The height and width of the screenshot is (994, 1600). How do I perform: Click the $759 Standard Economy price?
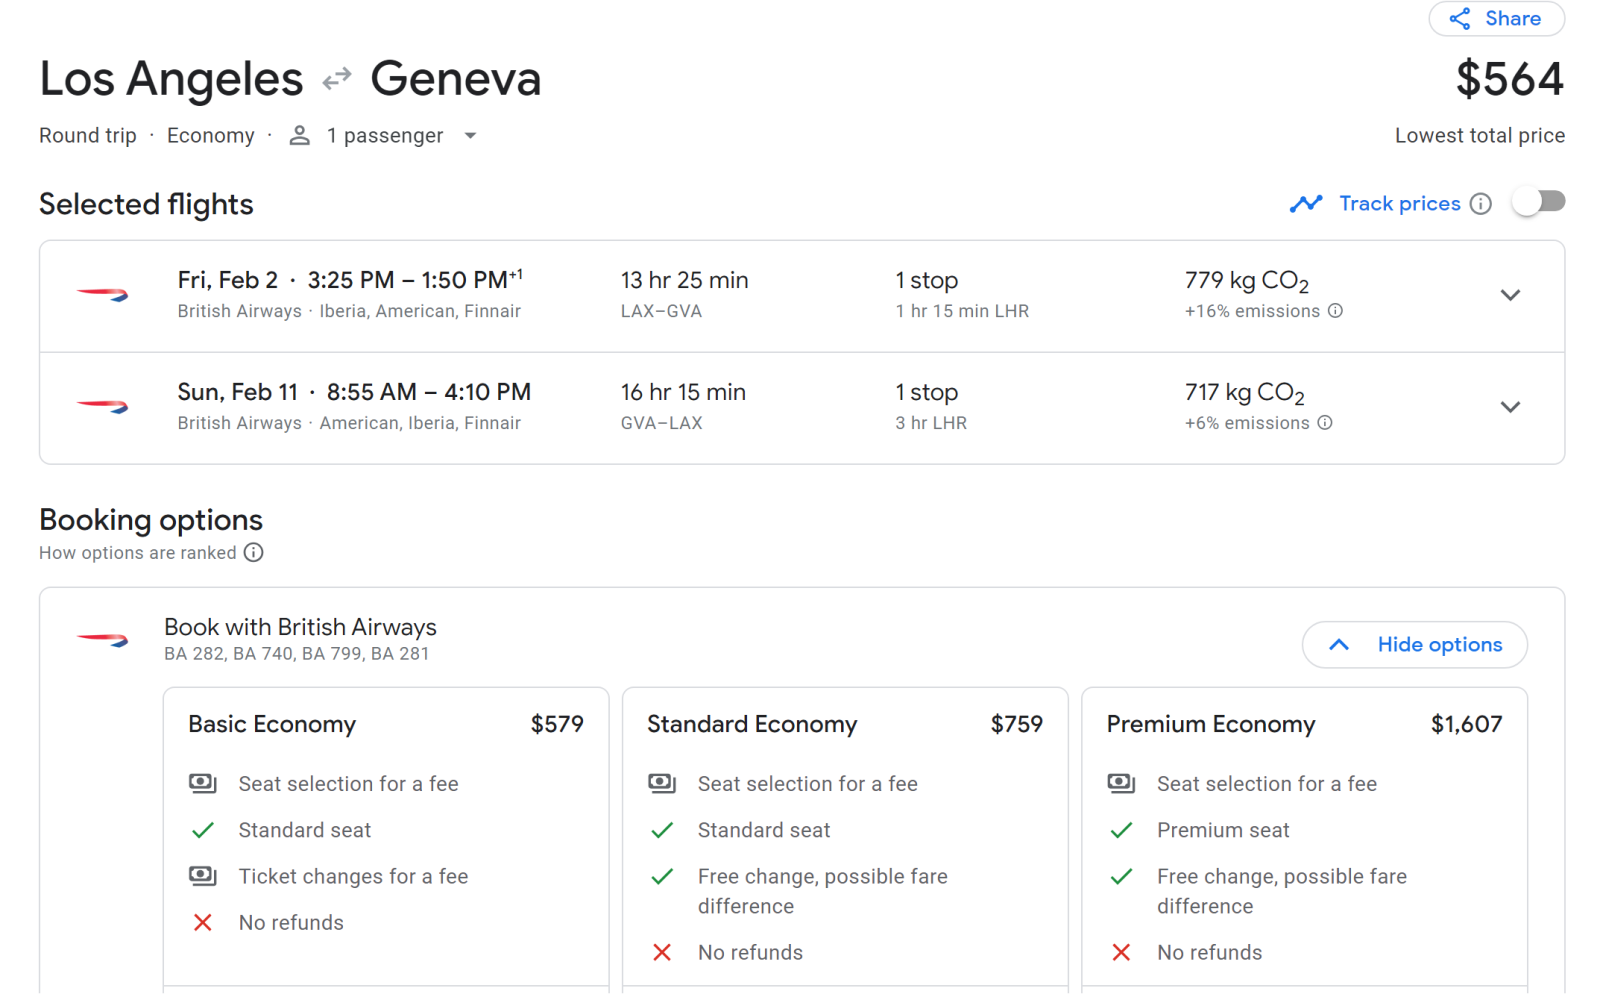click(1016, 724)
